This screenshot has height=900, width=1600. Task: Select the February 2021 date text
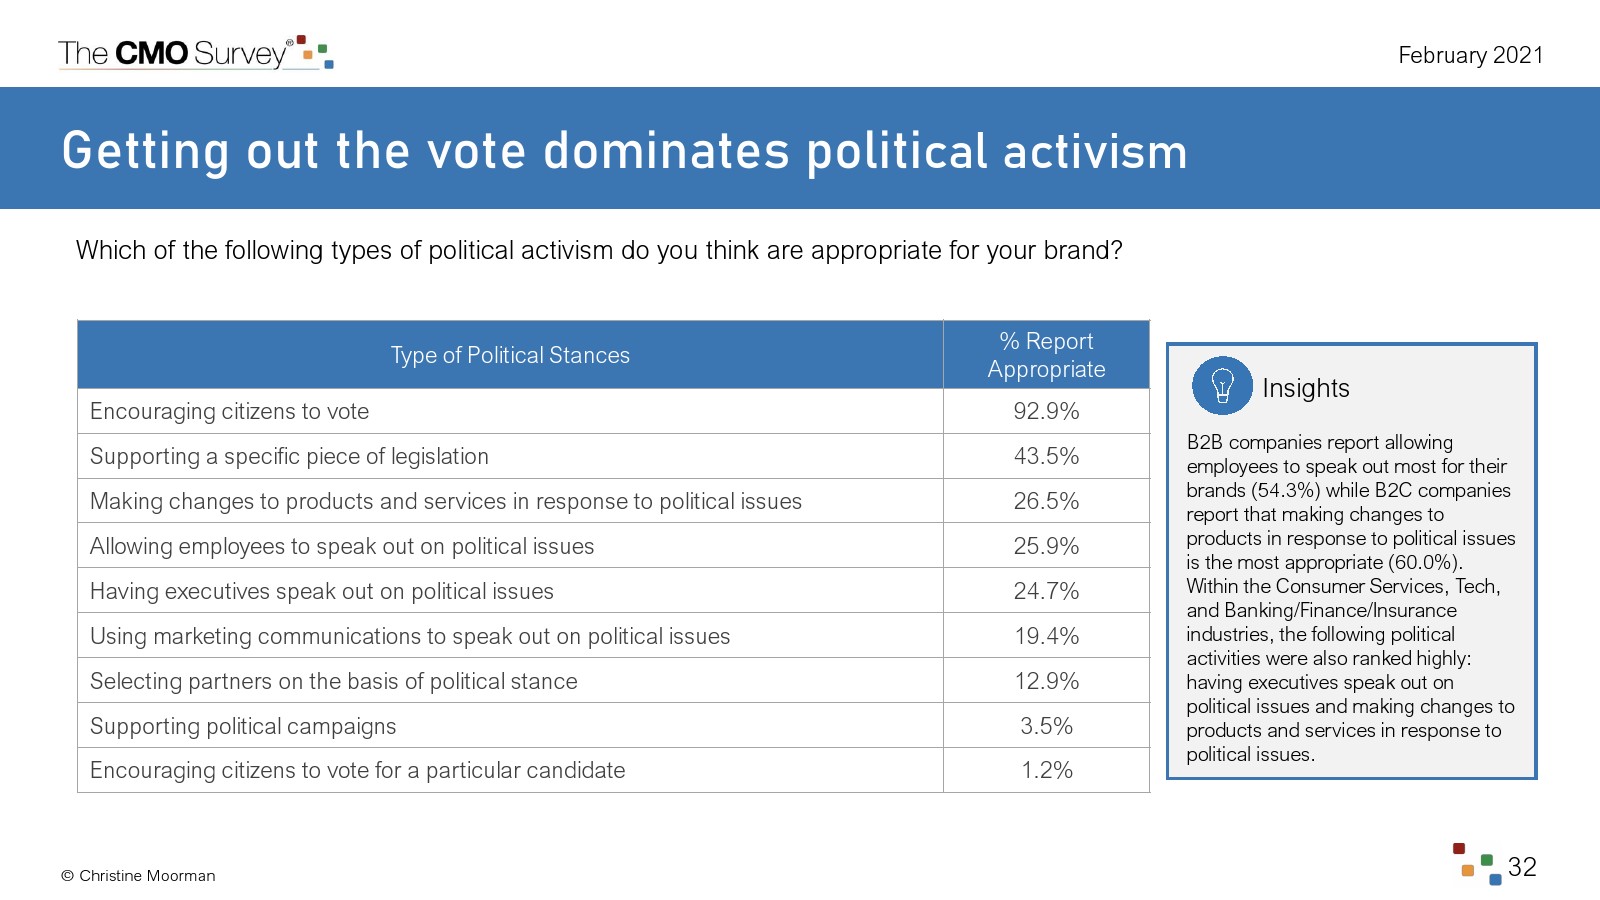coord(1470,55)
